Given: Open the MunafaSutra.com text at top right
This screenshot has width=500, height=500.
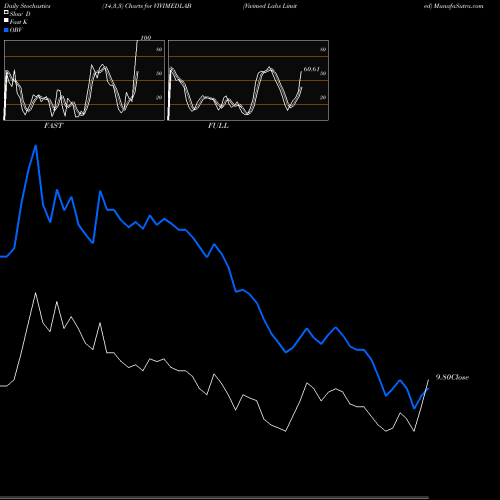Looking at the screenshot, I should click(458, 6).
